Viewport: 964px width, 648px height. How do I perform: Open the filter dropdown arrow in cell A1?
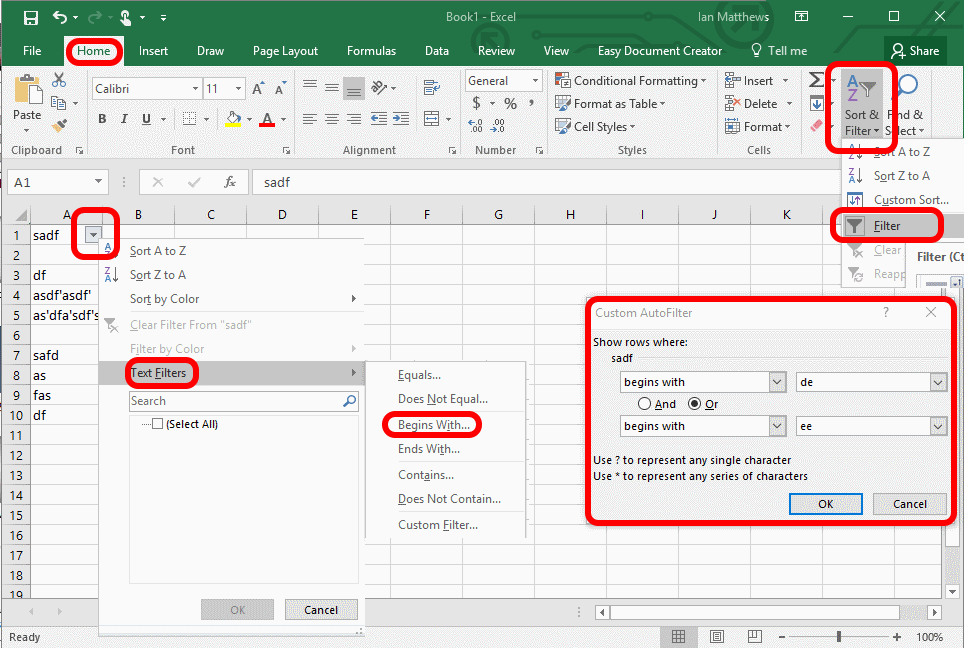(x=93, y=234)
